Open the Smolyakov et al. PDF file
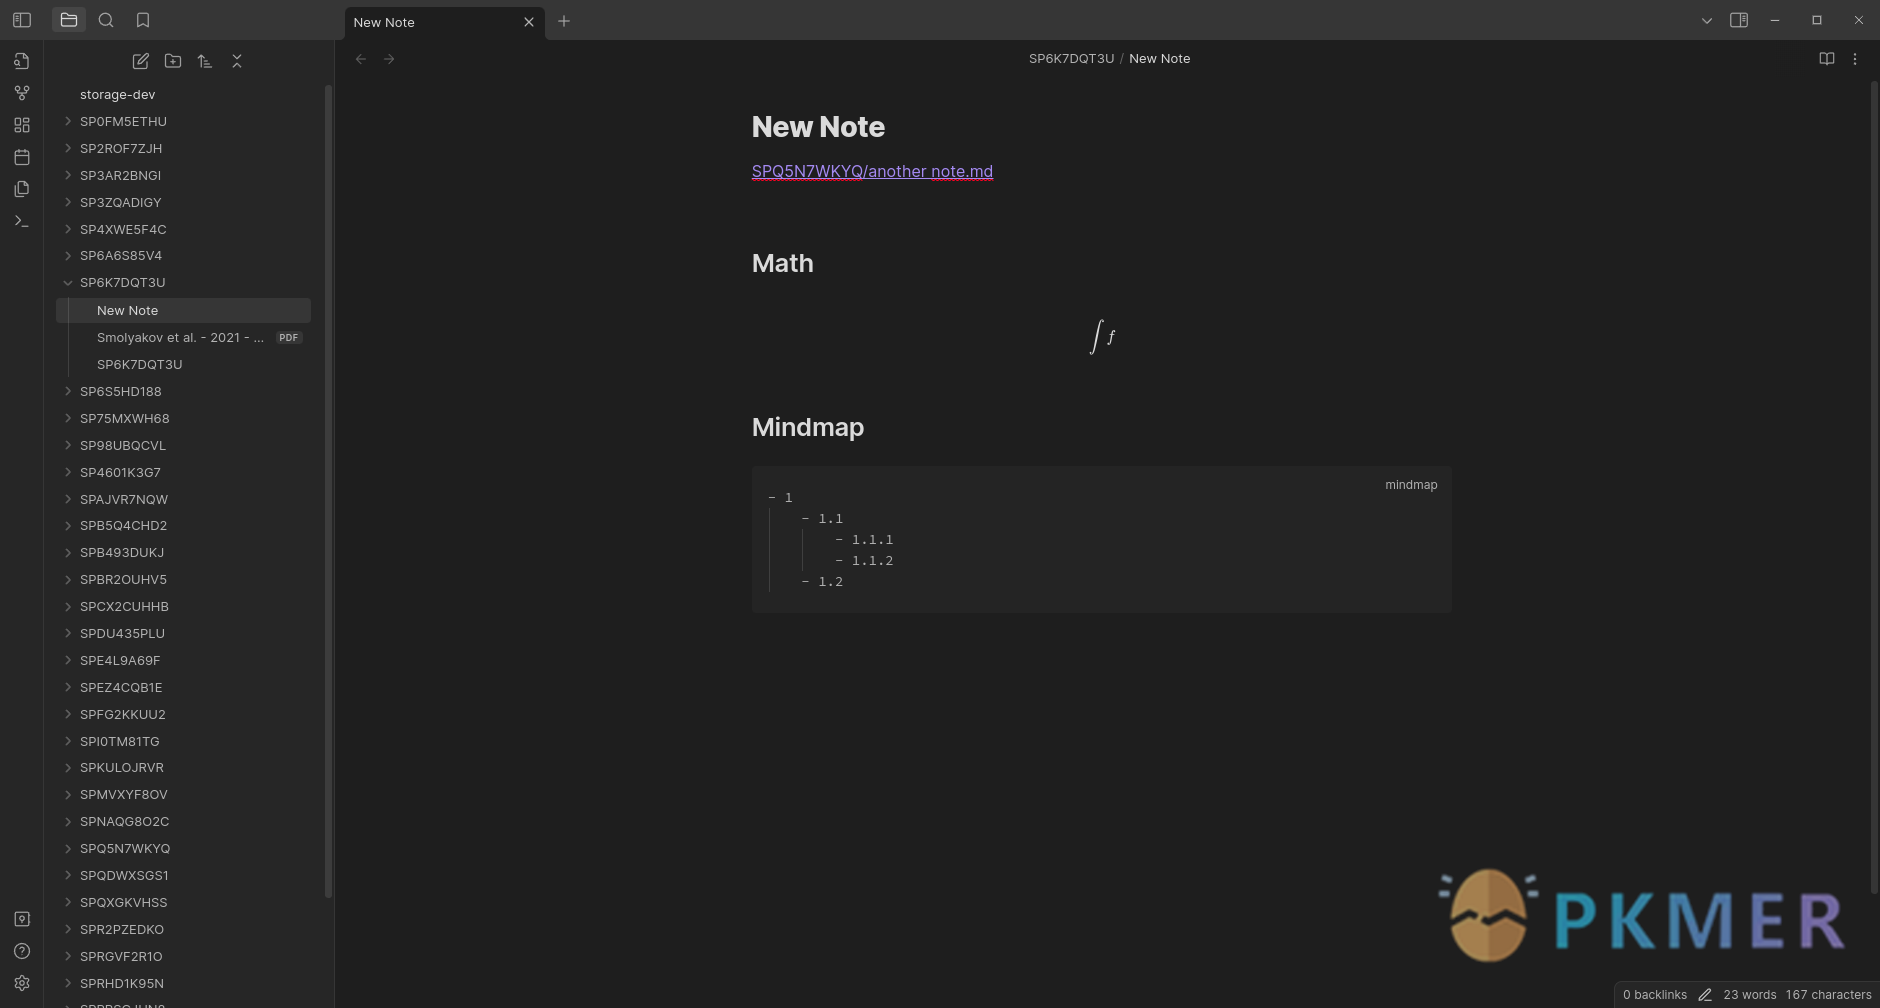This screenshot has height=1008, width=1880. tap(180, 338)
